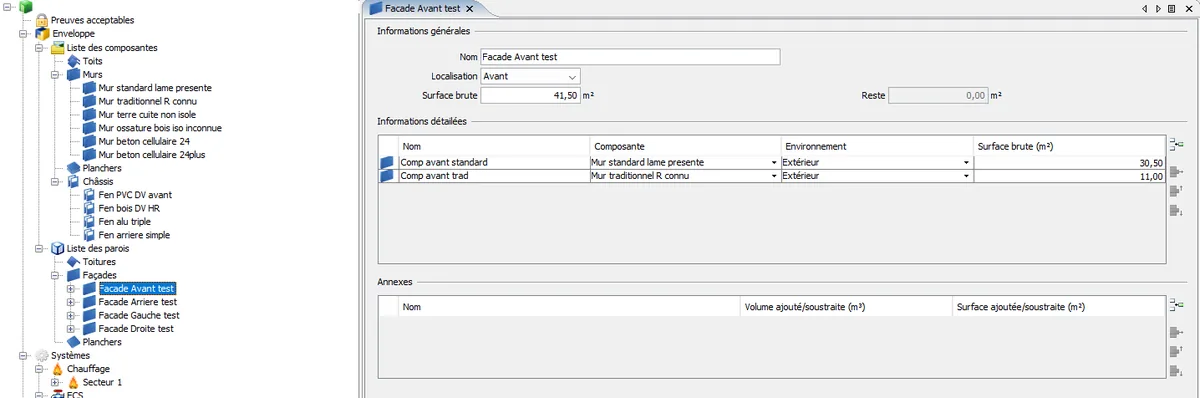Click the next tab arrow in editor header
Screen dimensions: 1200x398
[x=1158, y=8]
